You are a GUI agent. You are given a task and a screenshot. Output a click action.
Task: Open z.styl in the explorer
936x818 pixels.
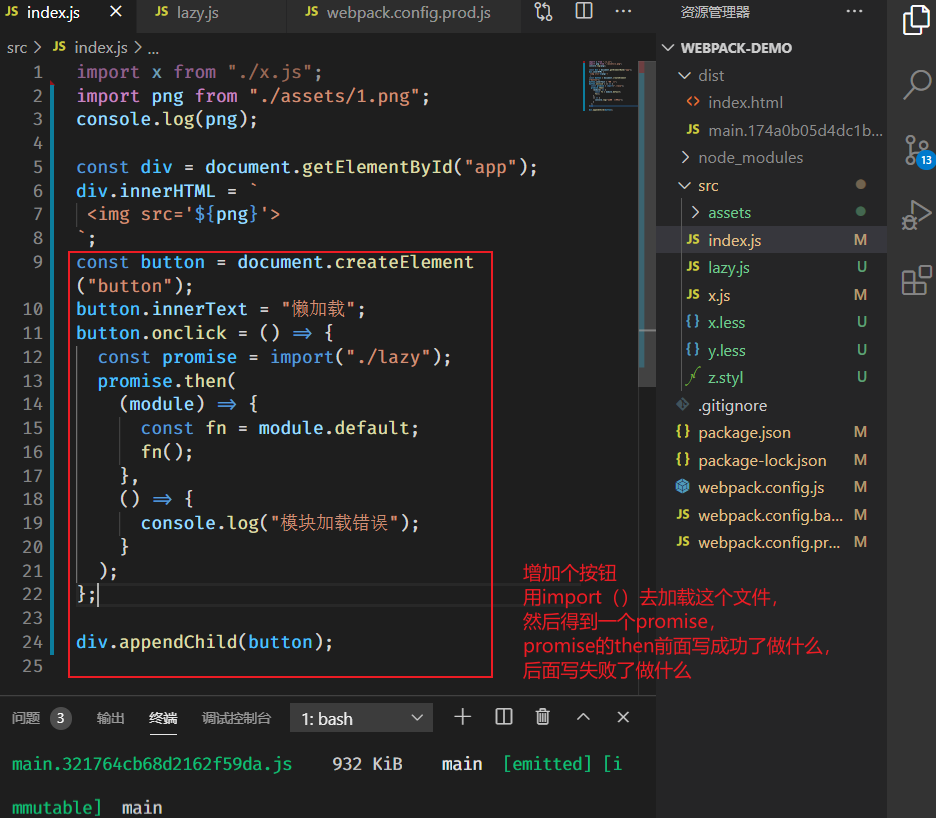pos(771,377)
